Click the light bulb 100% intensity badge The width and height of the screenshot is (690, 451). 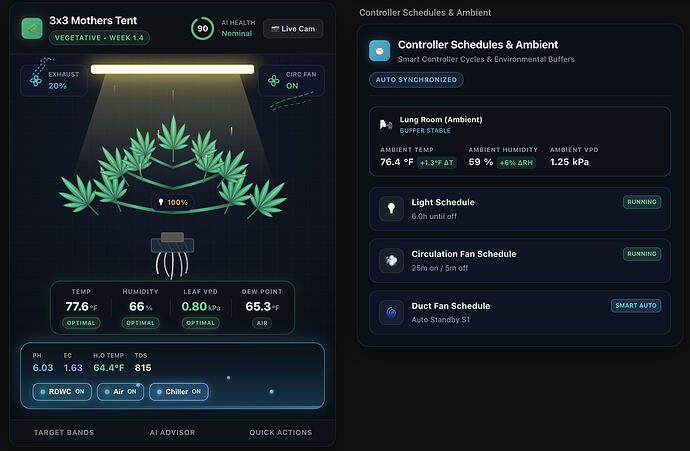tap(173, 202)
